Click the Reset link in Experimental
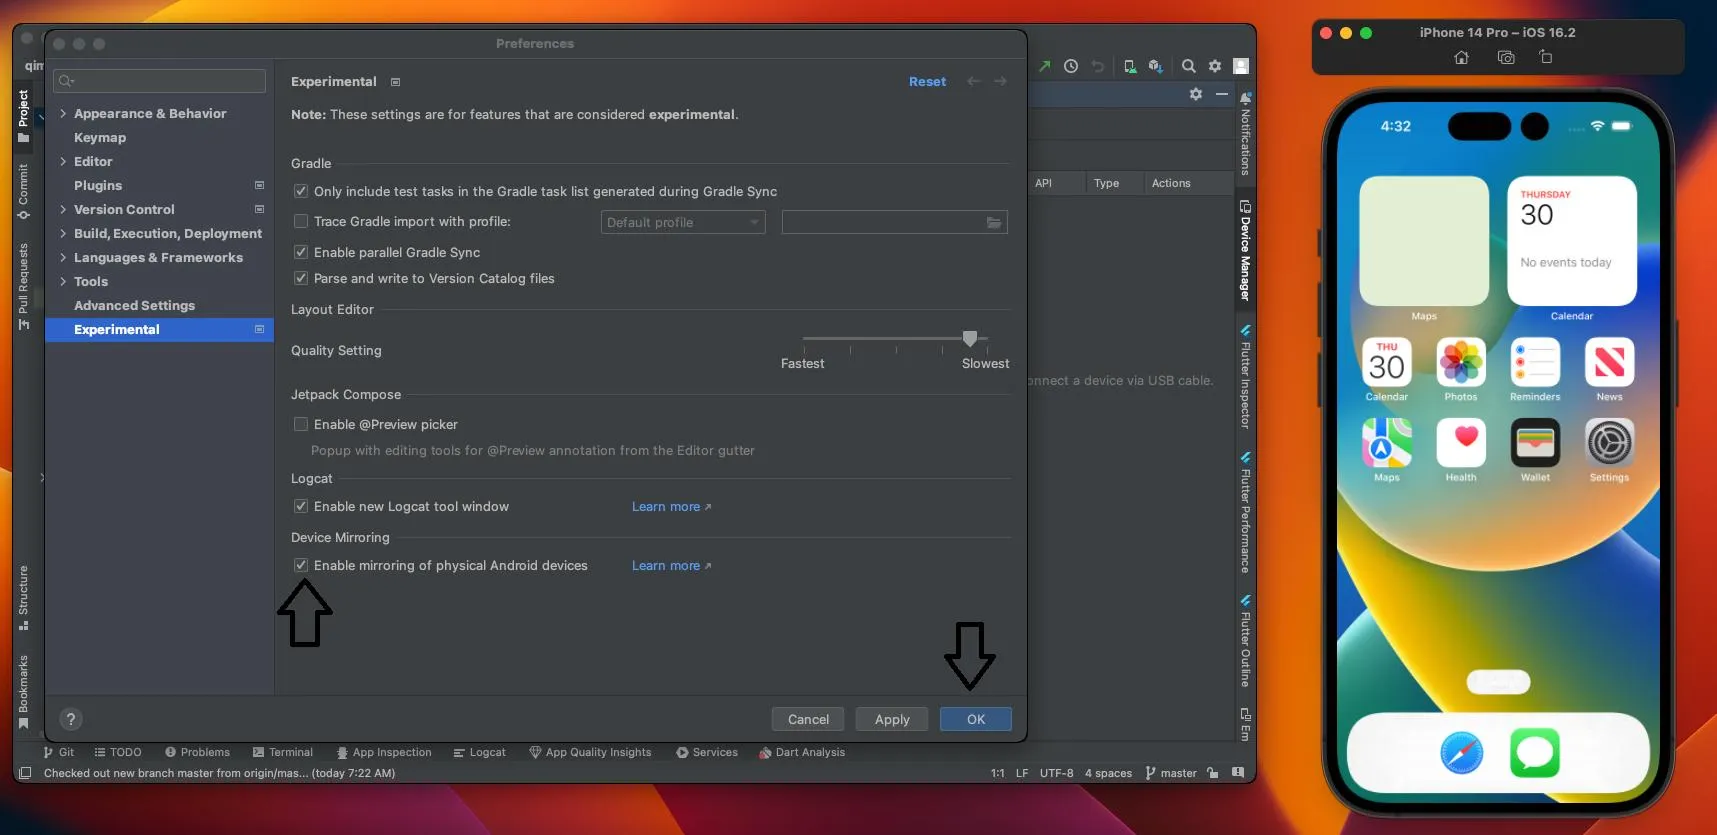Image resolution: width=1717 pixels, height=835 pixels. [x=927, y=82]
